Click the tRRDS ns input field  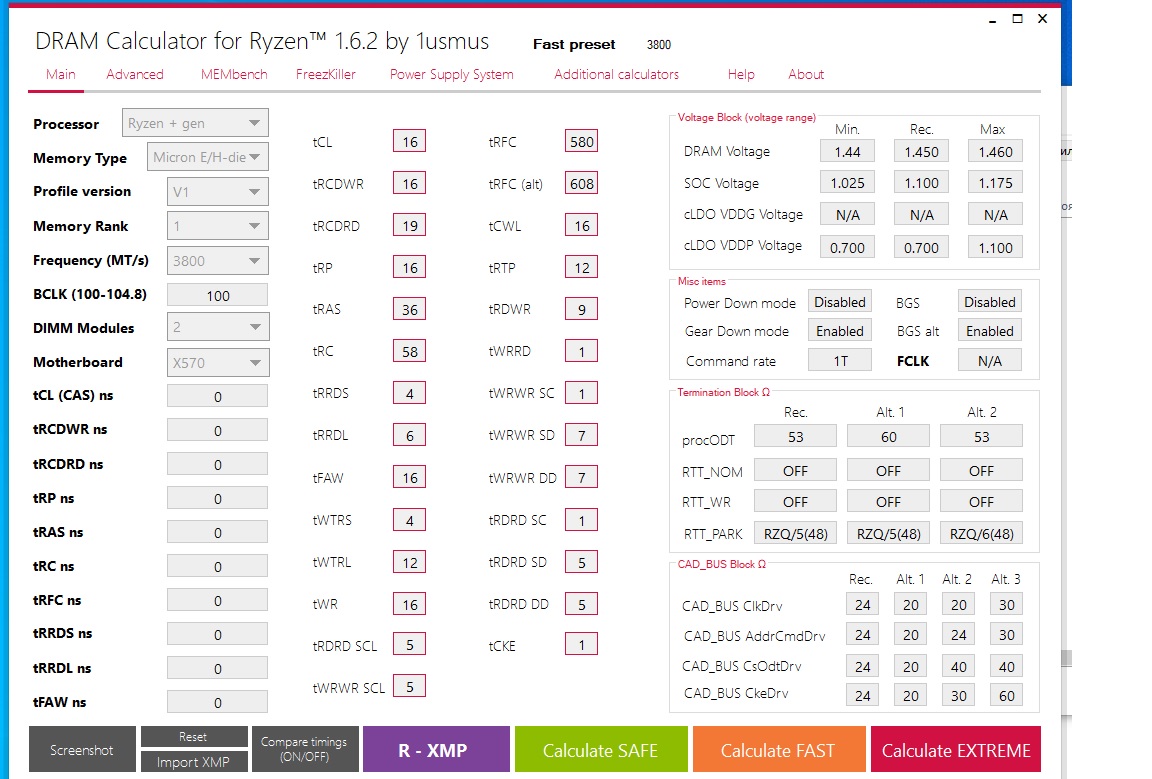pyautogui.click(x=217, y=633)
